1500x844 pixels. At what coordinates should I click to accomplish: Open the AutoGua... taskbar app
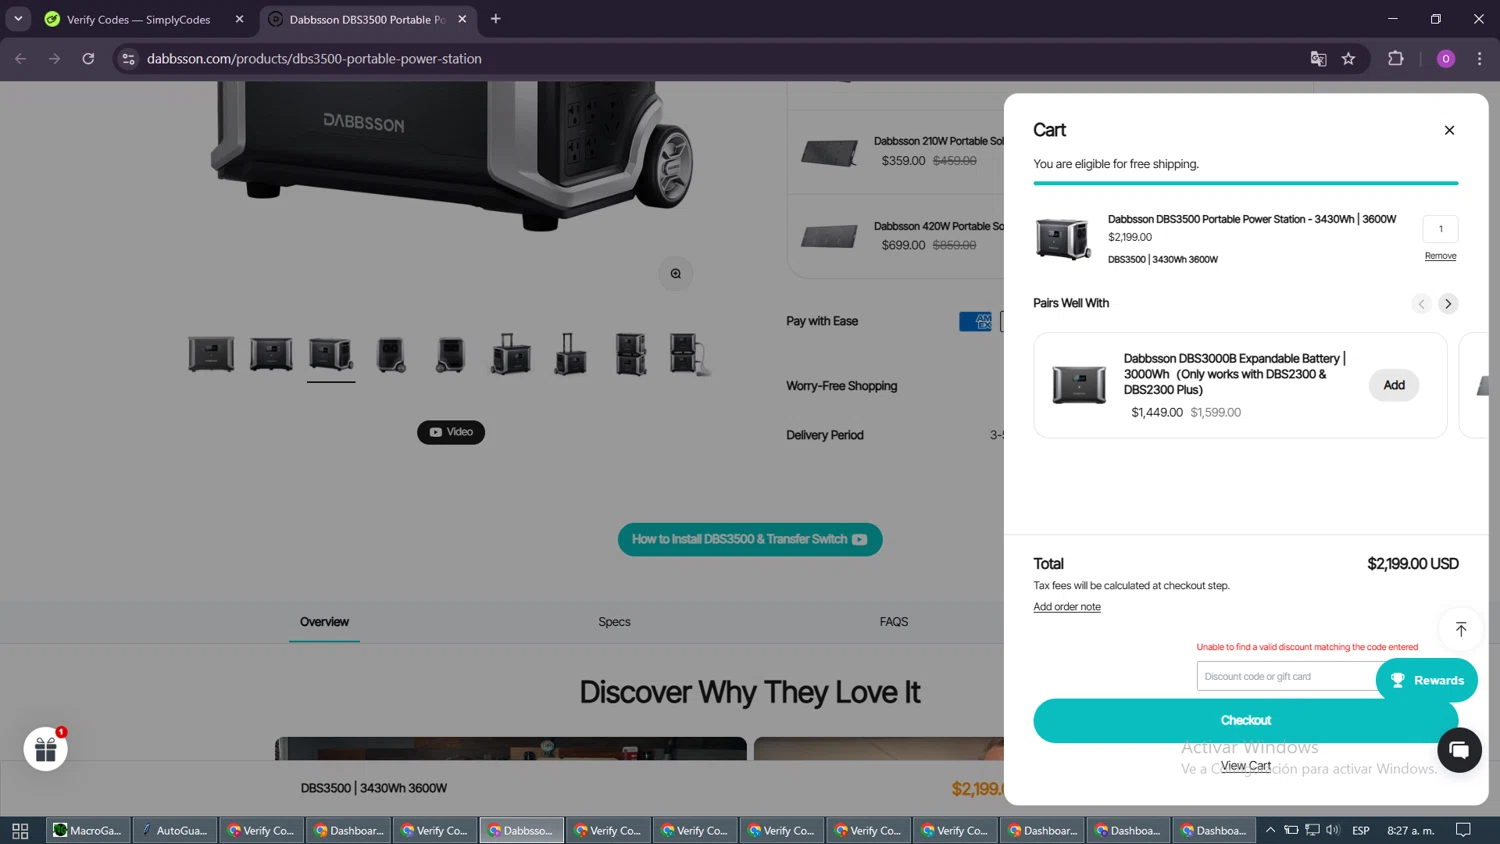click(x=175, y=831)
